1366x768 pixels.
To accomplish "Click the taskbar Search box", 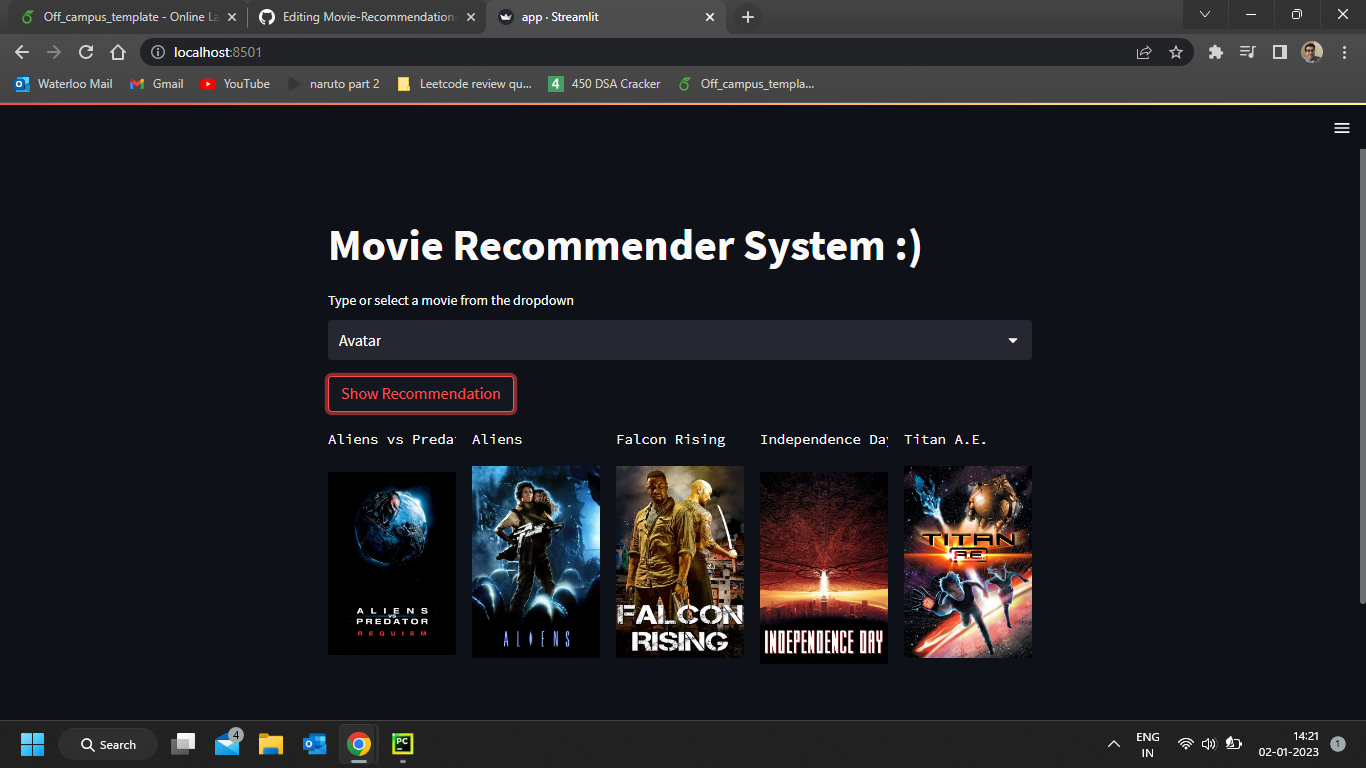I will coord(108,744).
